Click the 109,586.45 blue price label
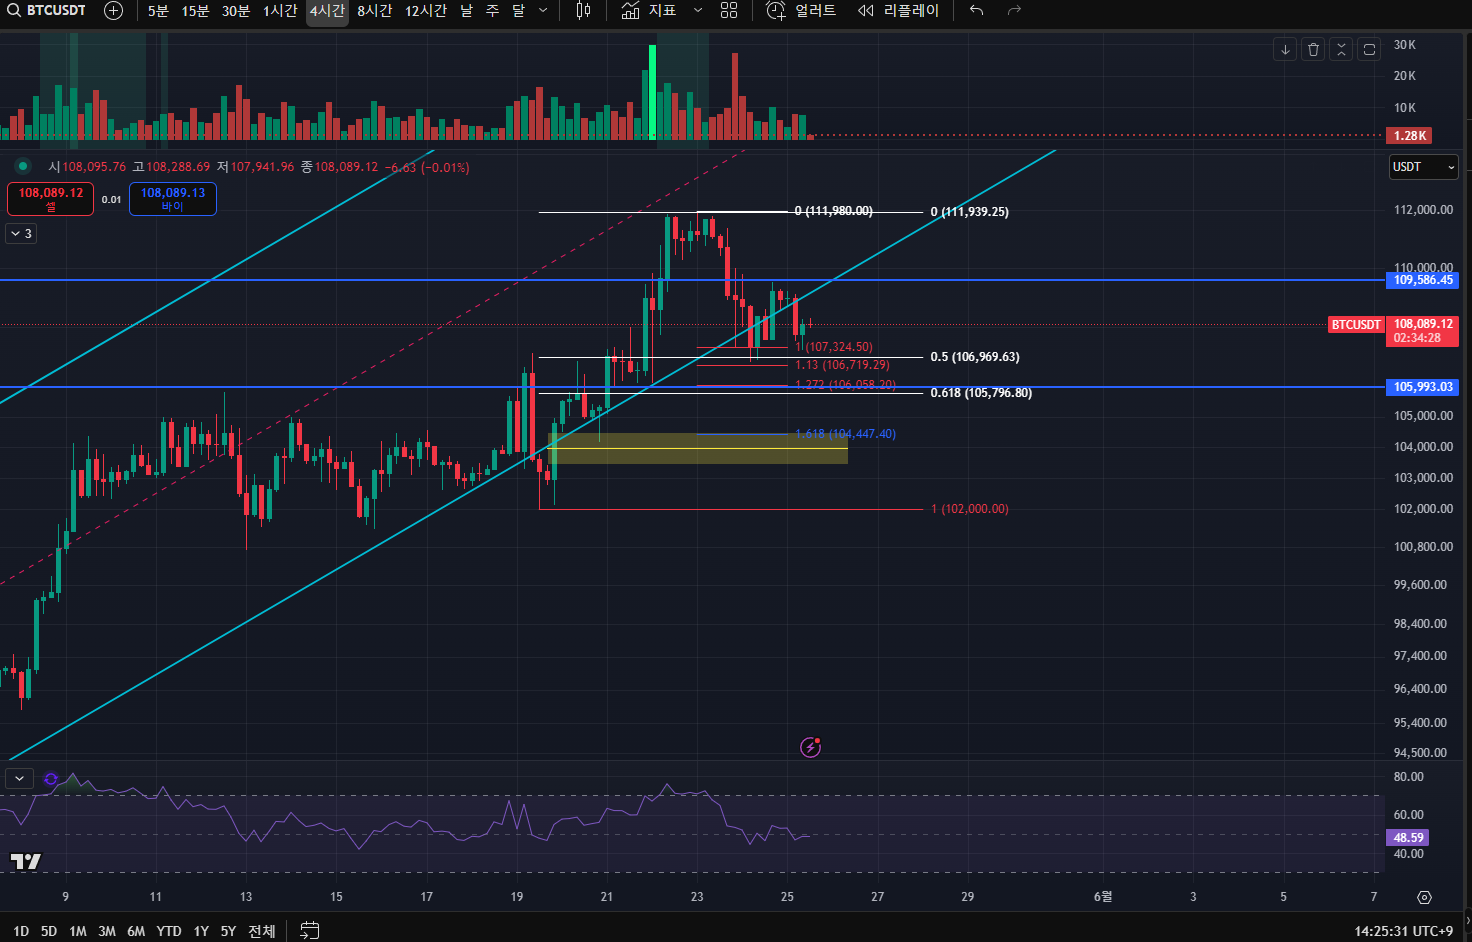The height and width of the screenshot is (942, 1472). click(1423, 280)
